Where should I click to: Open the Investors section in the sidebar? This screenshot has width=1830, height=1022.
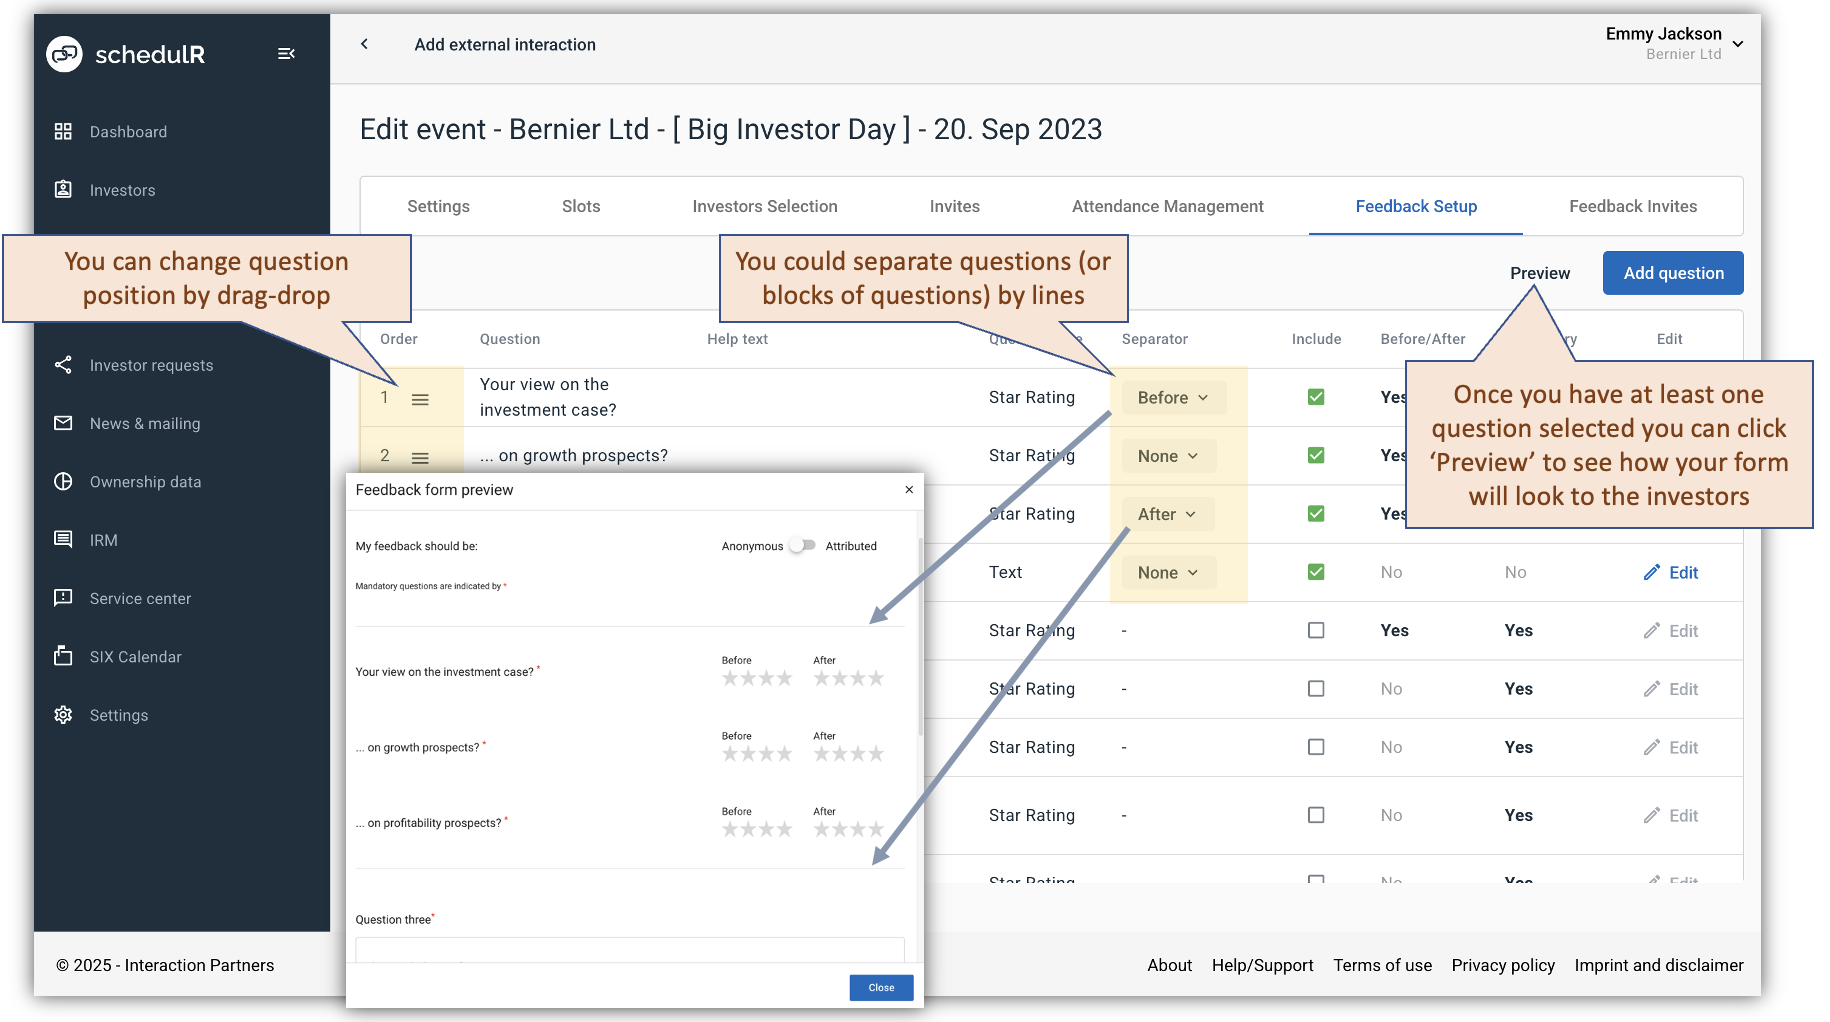[122, 189]
